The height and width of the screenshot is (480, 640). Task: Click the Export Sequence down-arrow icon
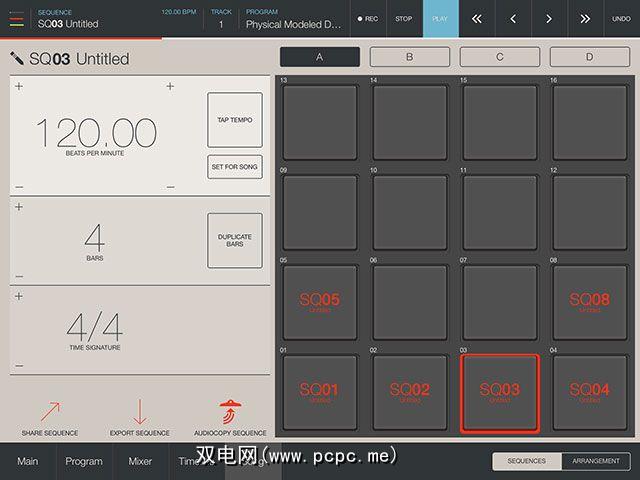click(140, 411)
